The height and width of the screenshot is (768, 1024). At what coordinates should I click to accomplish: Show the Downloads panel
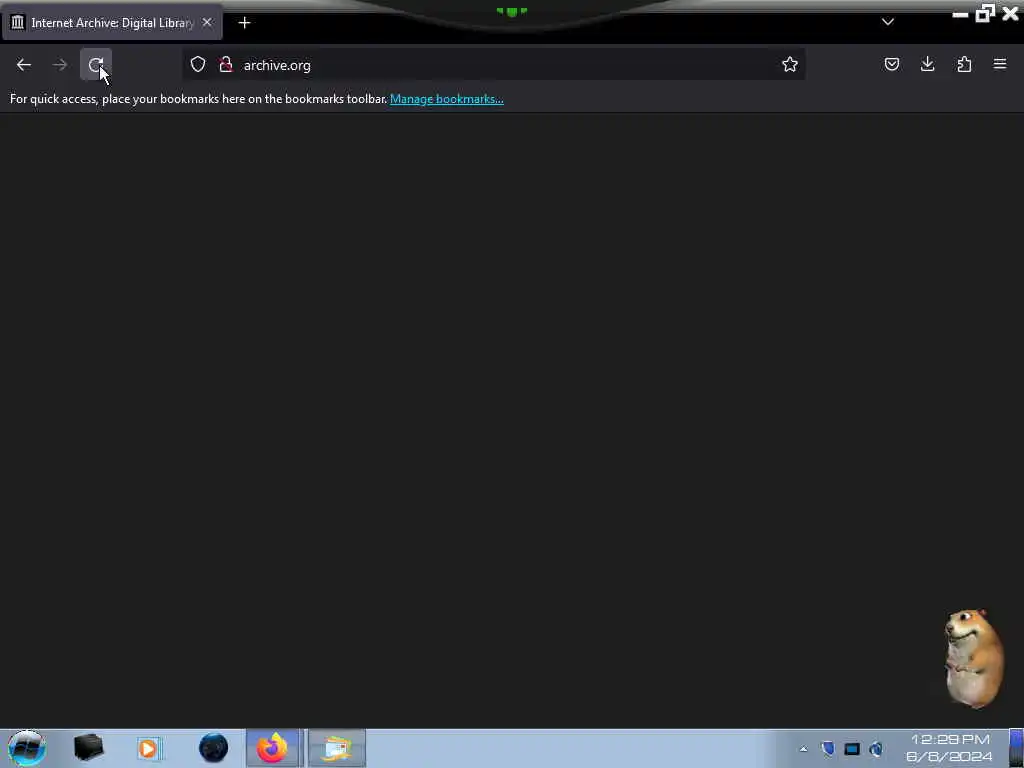click(x=927, y=64)
